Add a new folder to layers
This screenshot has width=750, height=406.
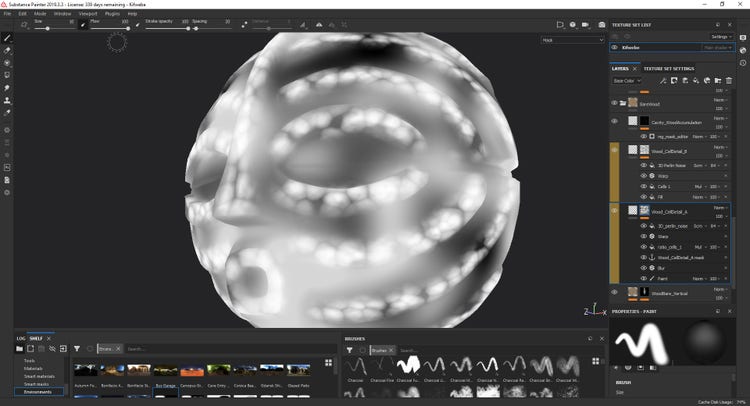tap(717, 81)
